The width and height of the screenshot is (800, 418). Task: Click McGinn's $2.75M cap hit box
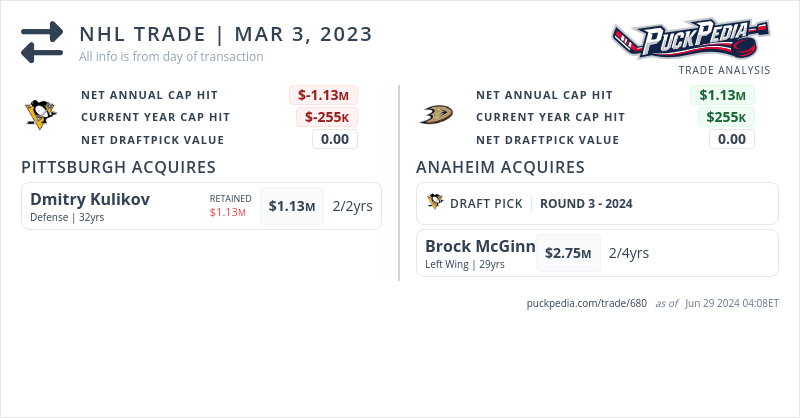pyautogui.click(x=568, y=254)
